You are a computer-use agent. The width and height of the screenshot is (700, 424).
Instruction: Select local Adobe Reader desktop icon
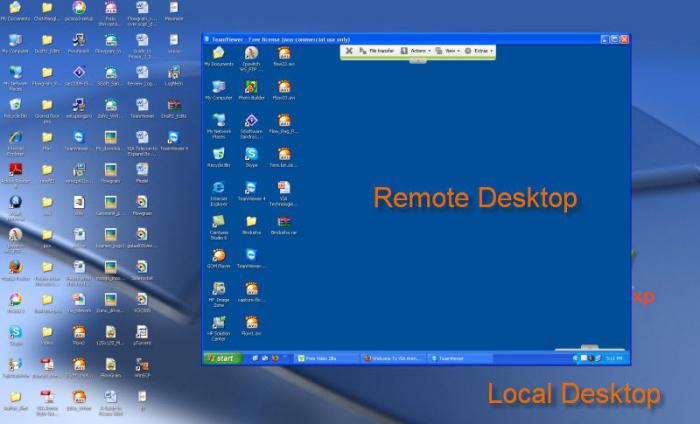(x=15, y=174)
